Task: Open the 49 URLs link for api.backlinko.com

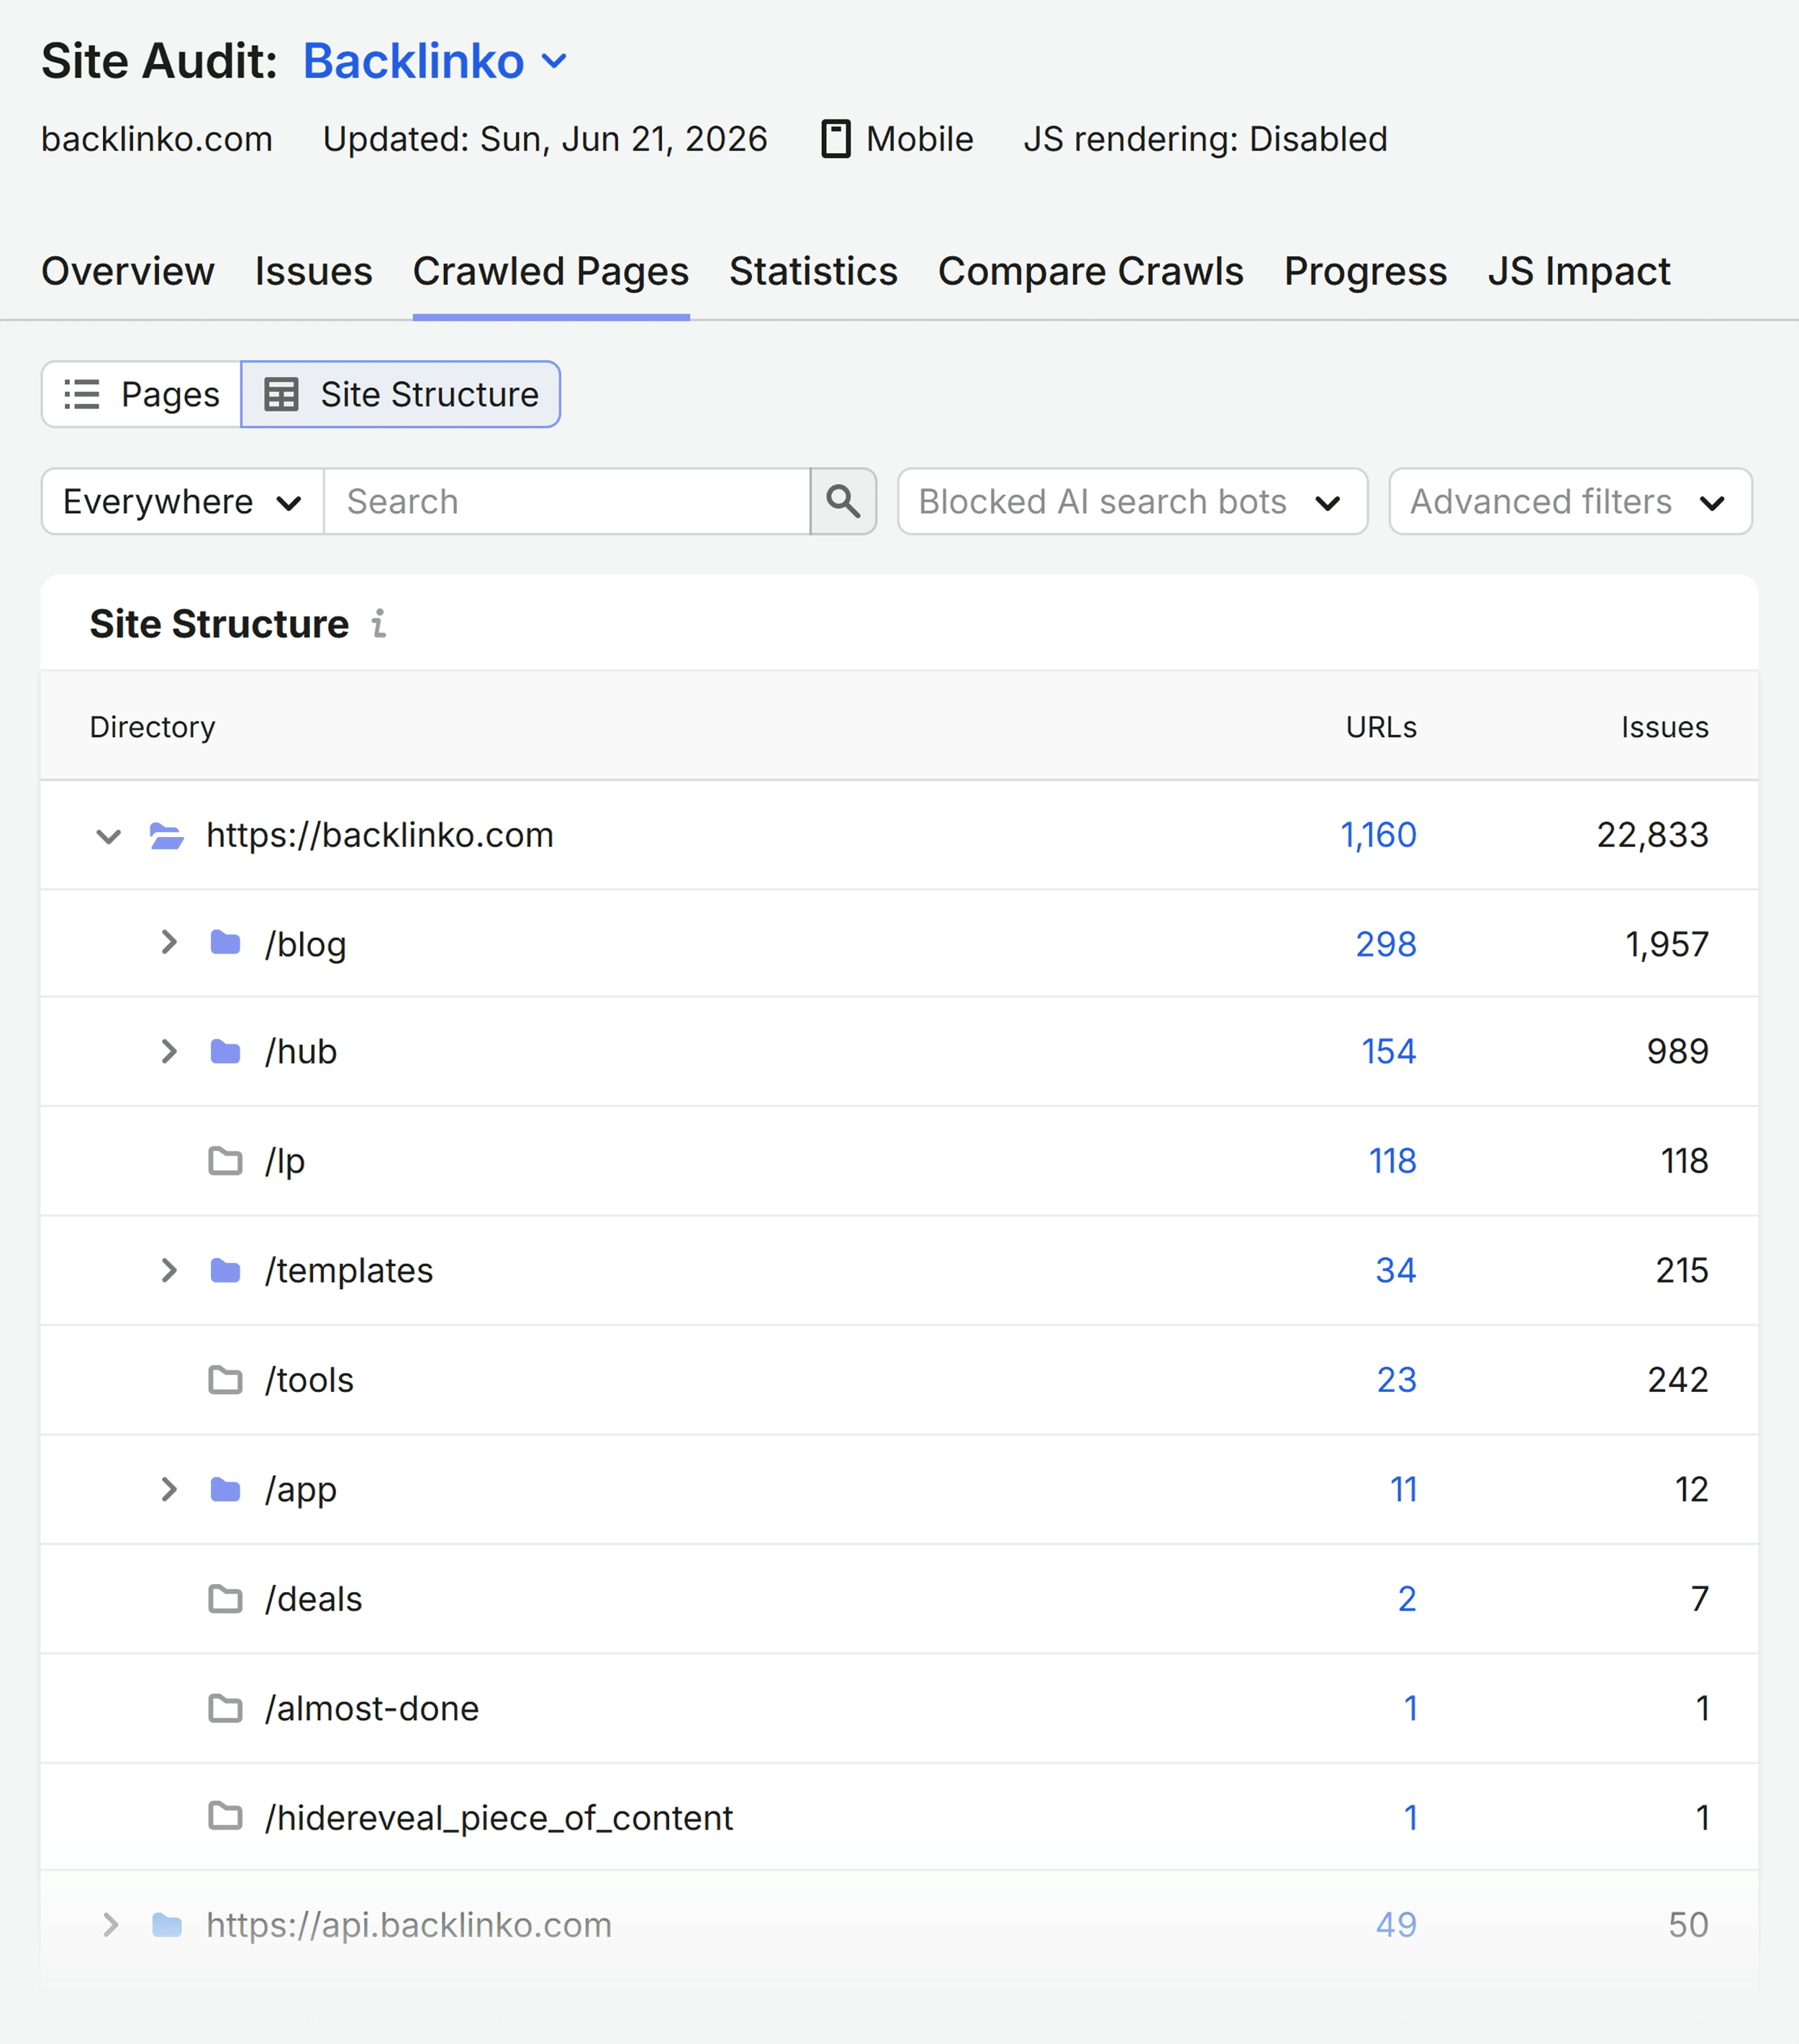Action: click(1396, 1925)
